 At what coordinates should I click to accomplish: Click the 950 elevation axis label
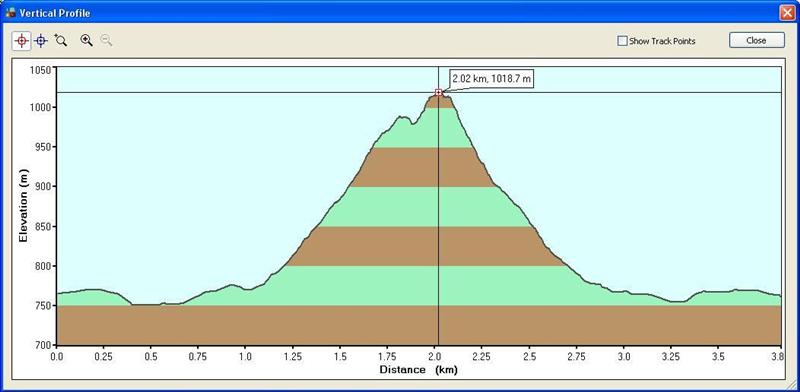click(44, 148)
